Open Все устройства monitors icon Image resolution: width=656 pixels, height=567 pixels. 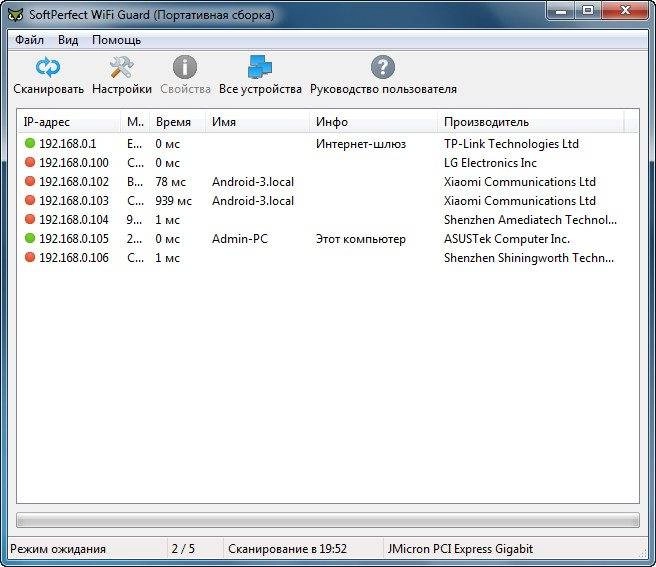click(x=260, y=67)
